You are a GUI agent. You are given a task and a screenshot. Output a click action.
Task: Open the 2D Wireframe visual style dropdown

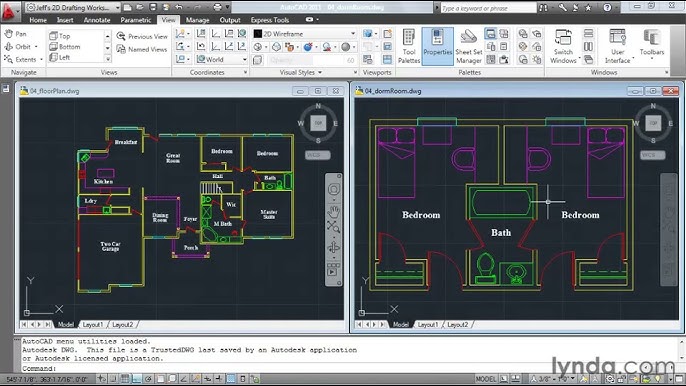[305, 34]
